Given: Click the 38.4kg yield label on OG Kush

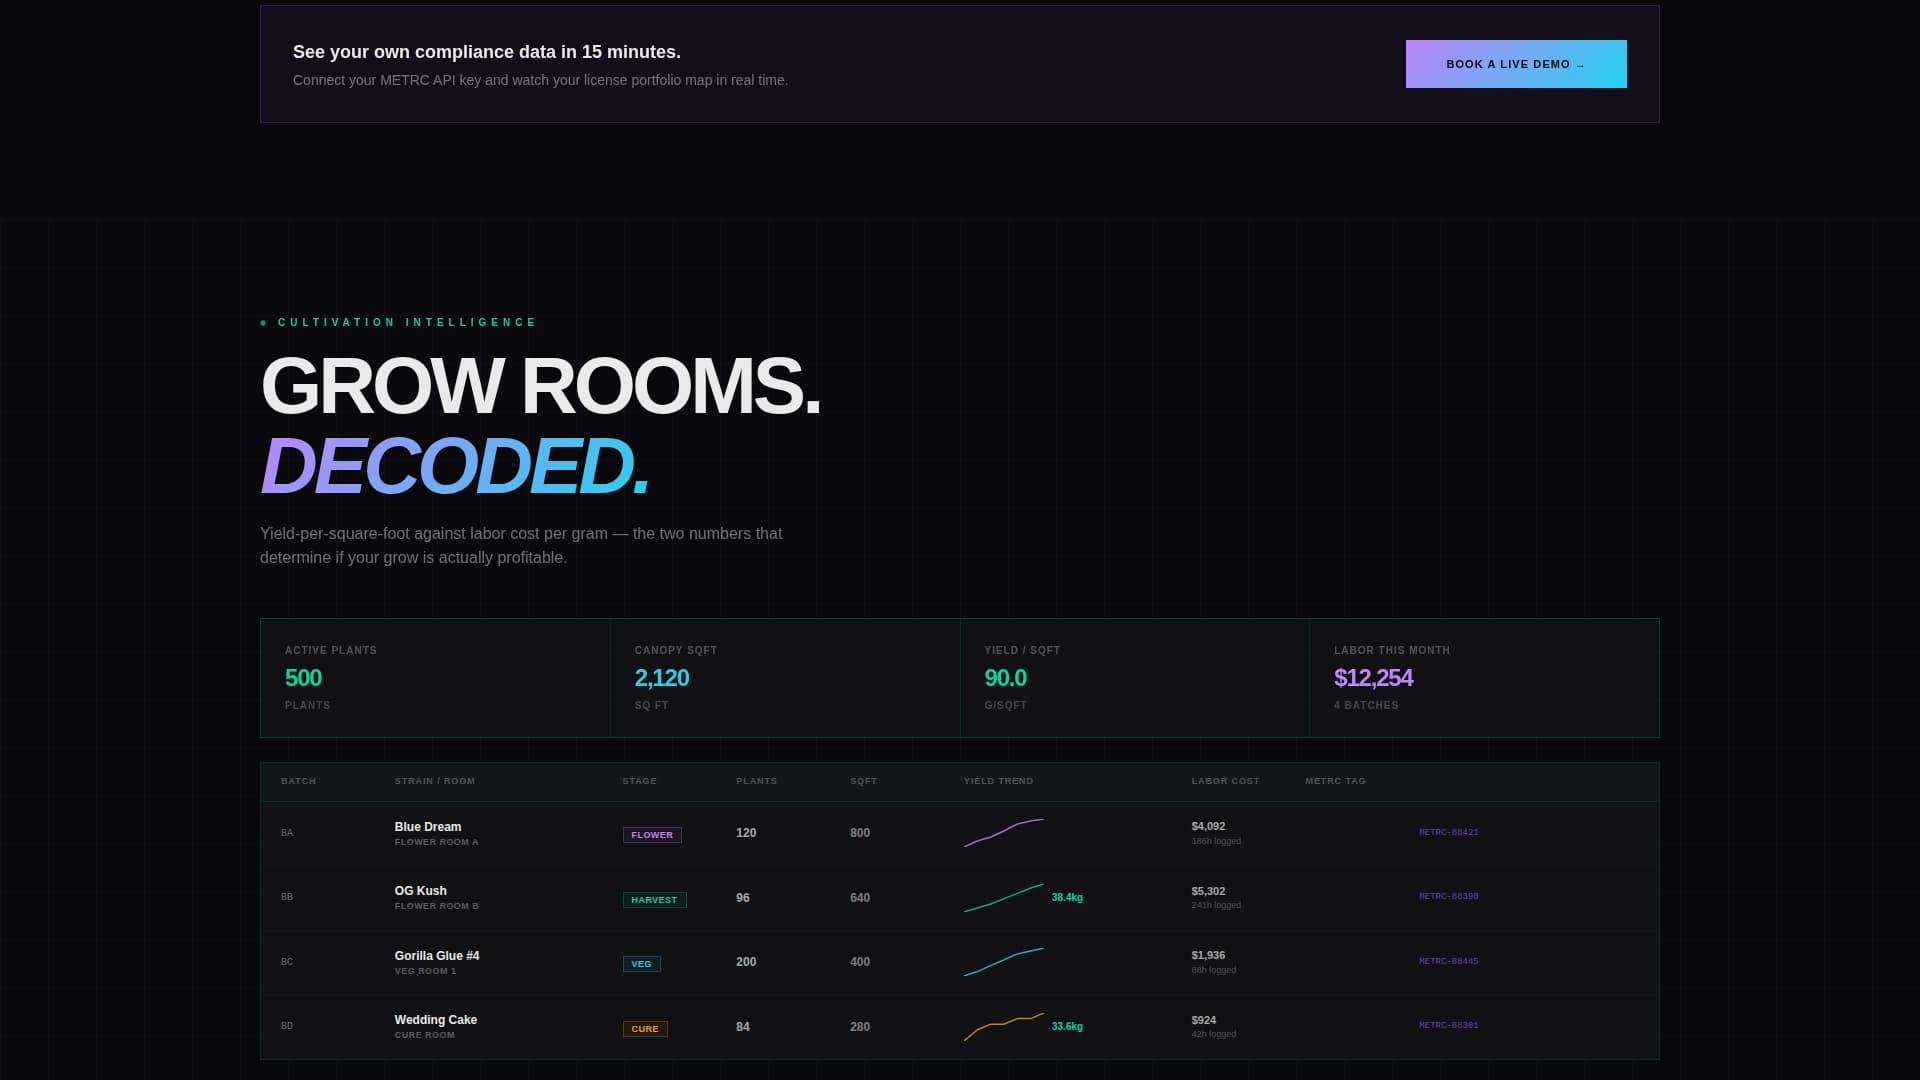Looking at the screenshot, I should pos(1066,897).
